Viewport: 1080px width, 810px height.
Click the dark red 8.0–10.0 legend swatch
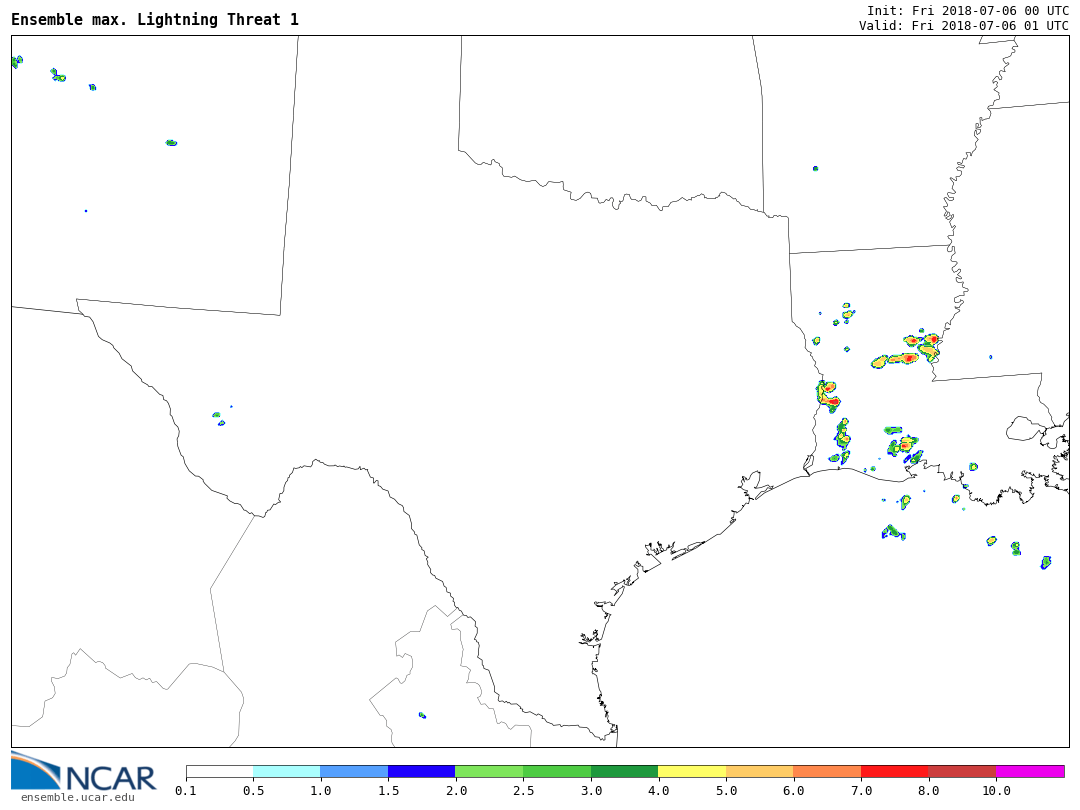tap(962, 771)
